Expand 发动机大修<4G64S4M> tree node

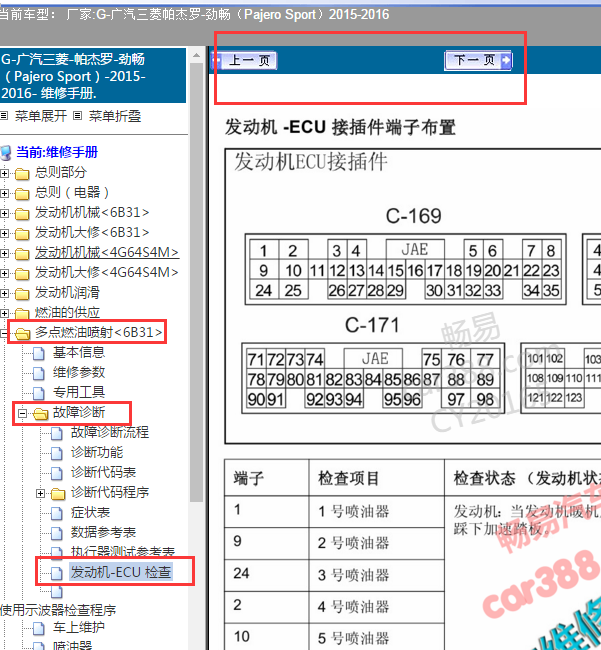click(x=4, y=273)
